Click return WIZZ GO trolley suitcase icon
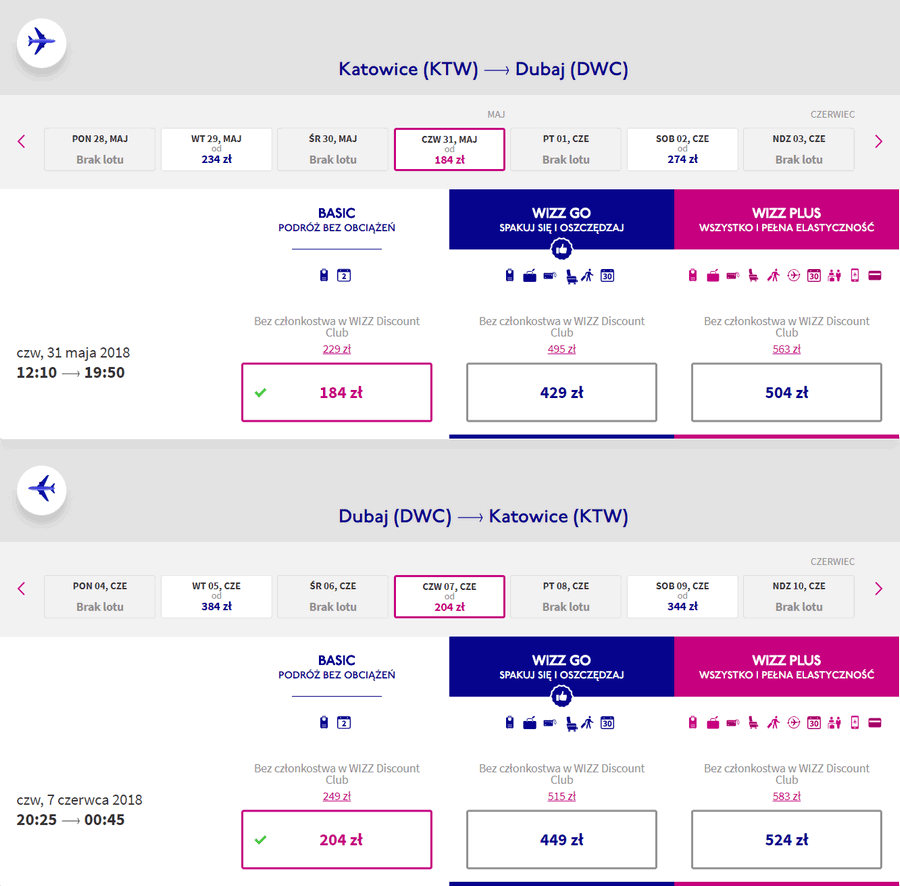900x886 pixels. coord(530,723)
